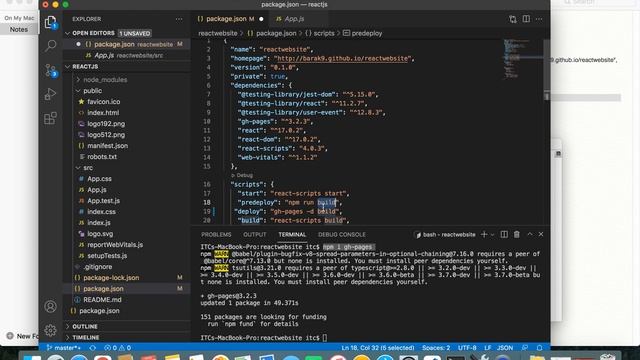Open the Source Control view
Viewport: 640px width, 360px height.
tap(50, 70)
